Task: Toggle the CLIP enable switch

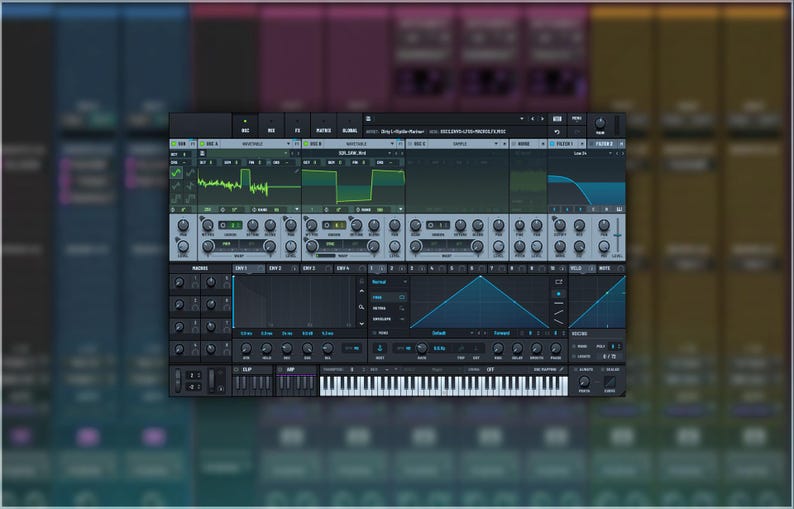Action: click(x=236, y=370)
